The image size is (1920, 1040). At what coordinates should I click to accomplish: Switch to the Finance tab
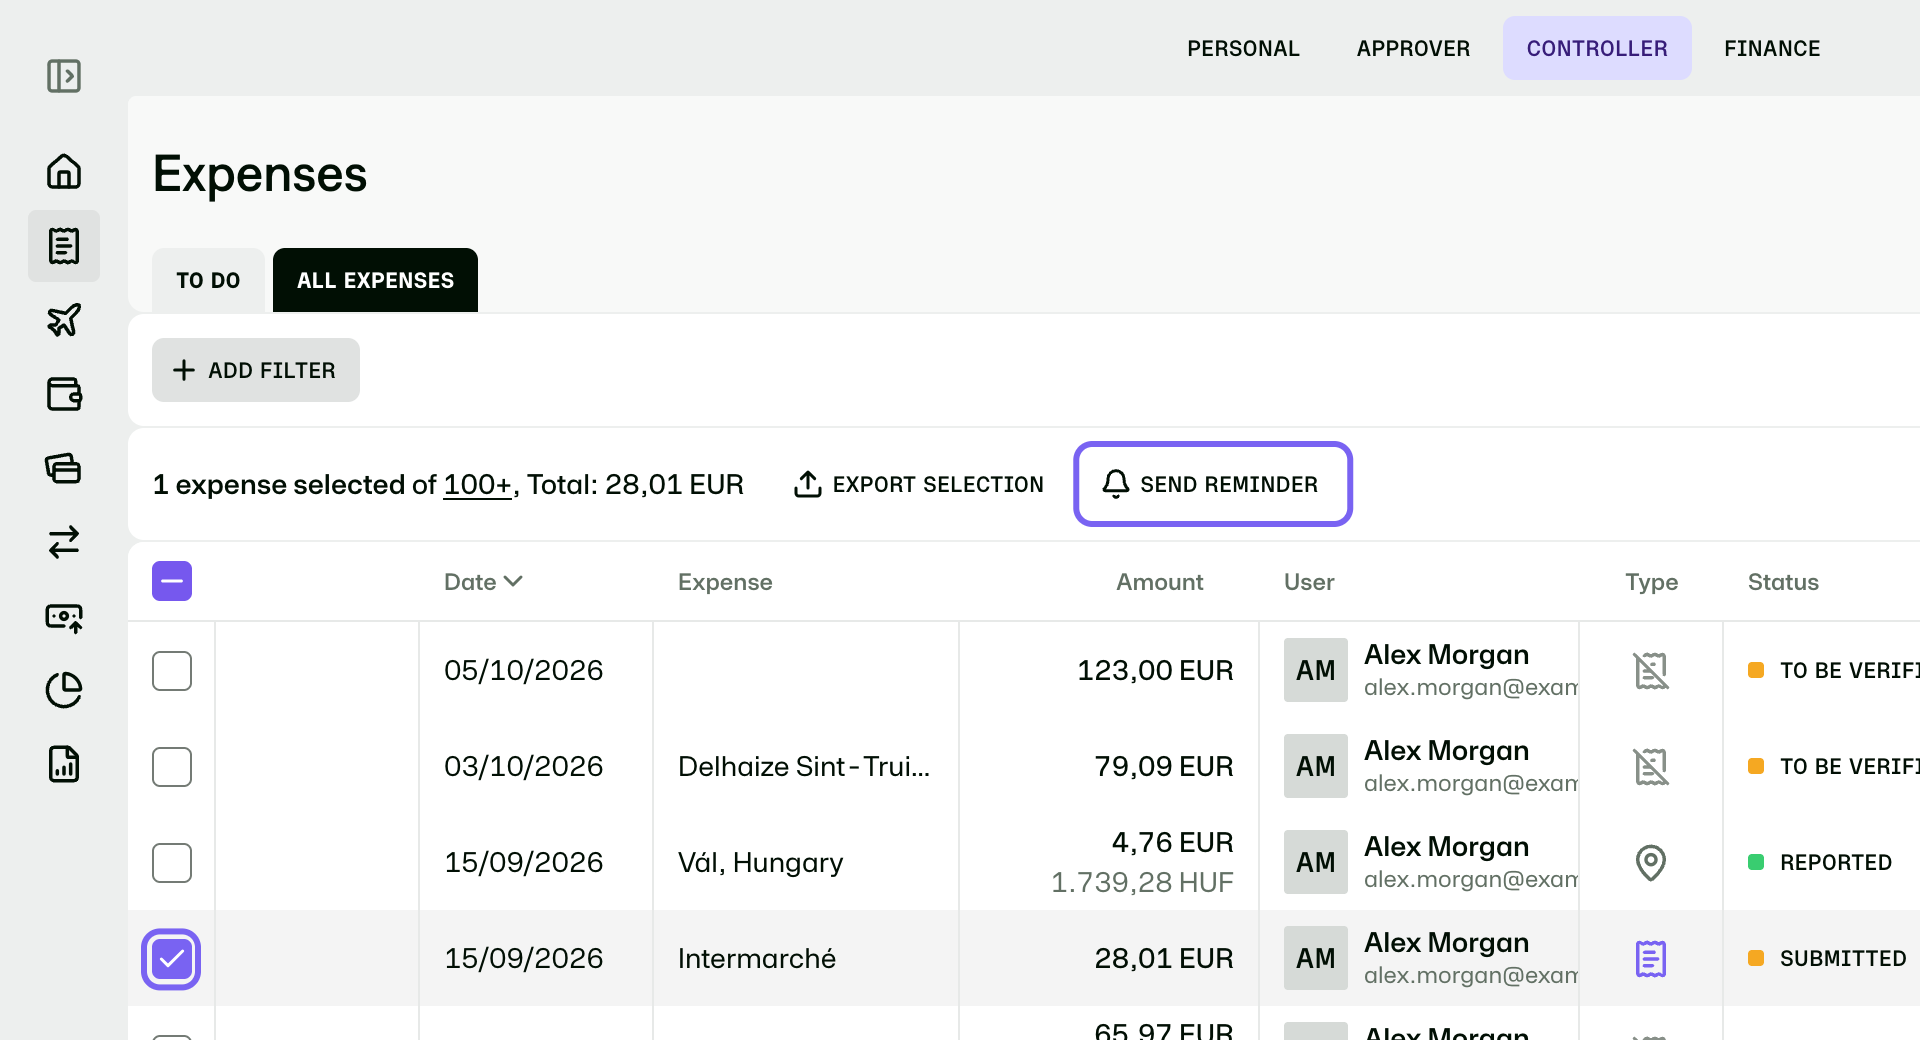(x=1772, y=48)
